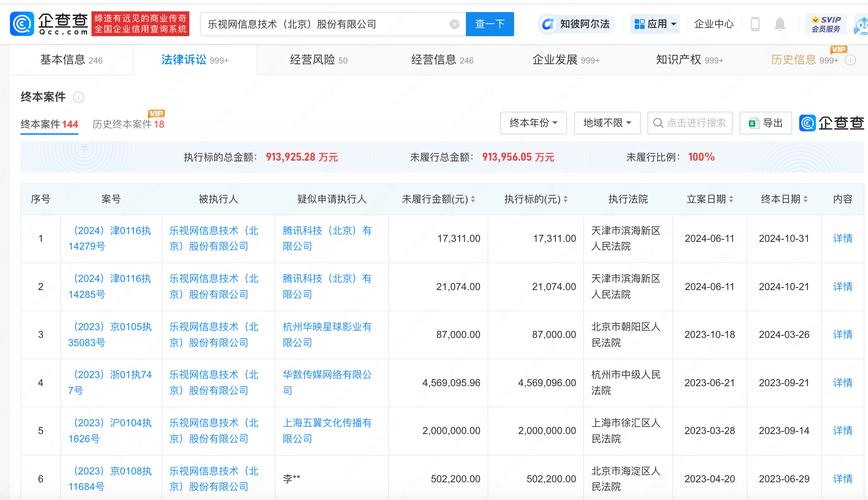This screenshot has width=868, height=500.
Task: Click filing date 2023-10-18 cell
Action: (710, 335)
